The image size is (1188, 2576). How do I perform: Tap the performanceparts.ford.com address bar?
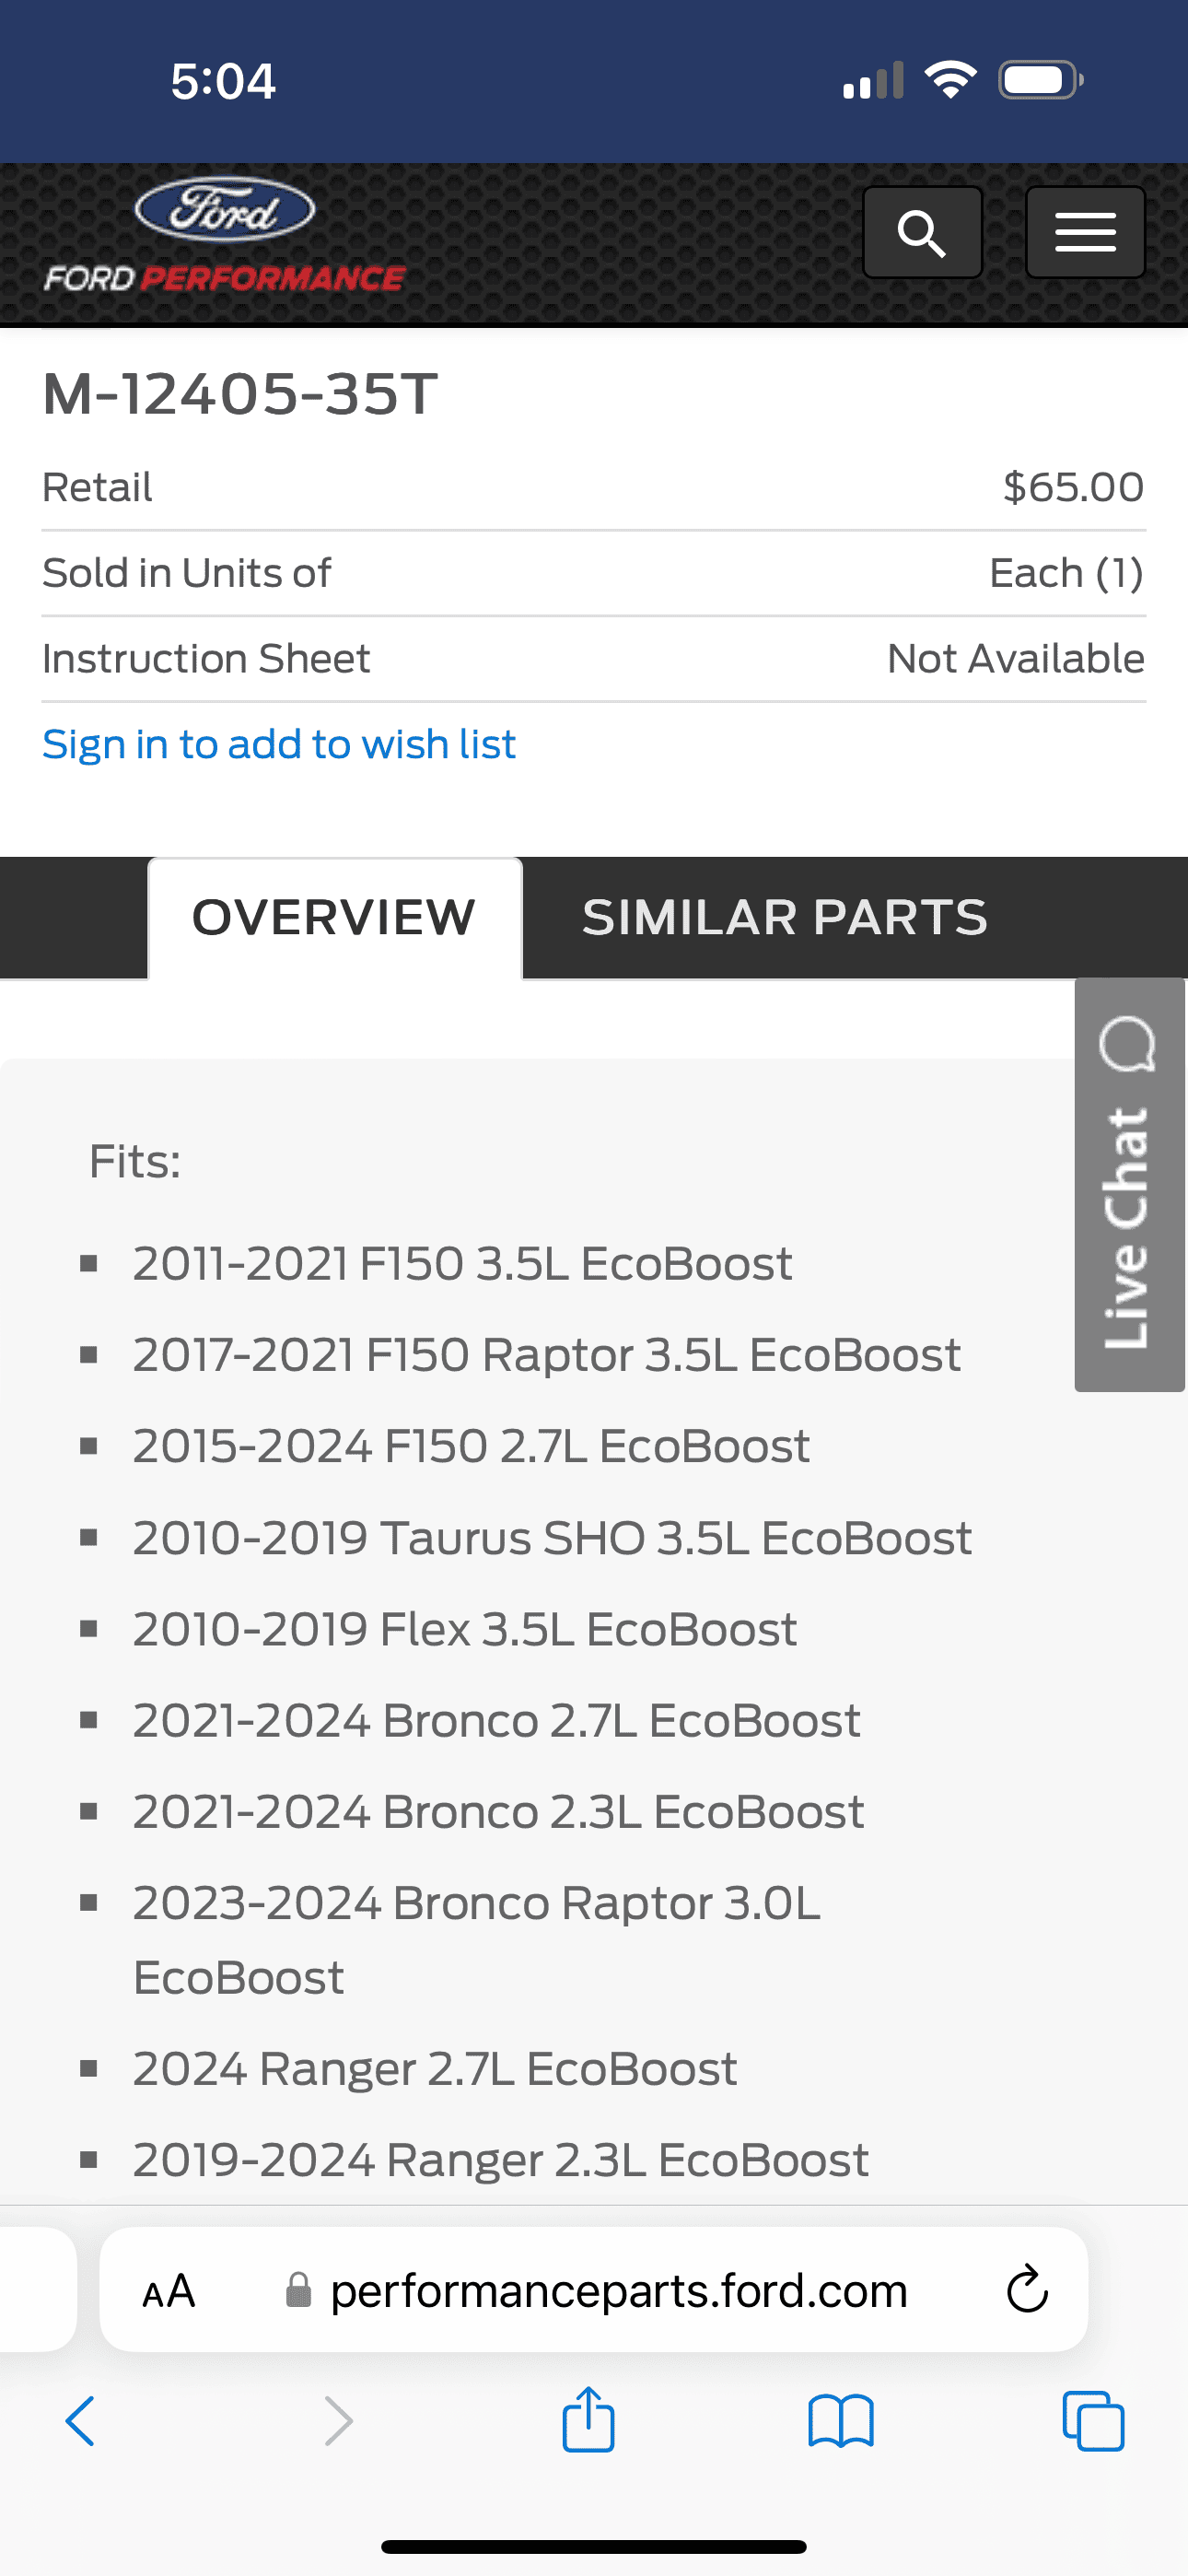tap(618, 2291)
